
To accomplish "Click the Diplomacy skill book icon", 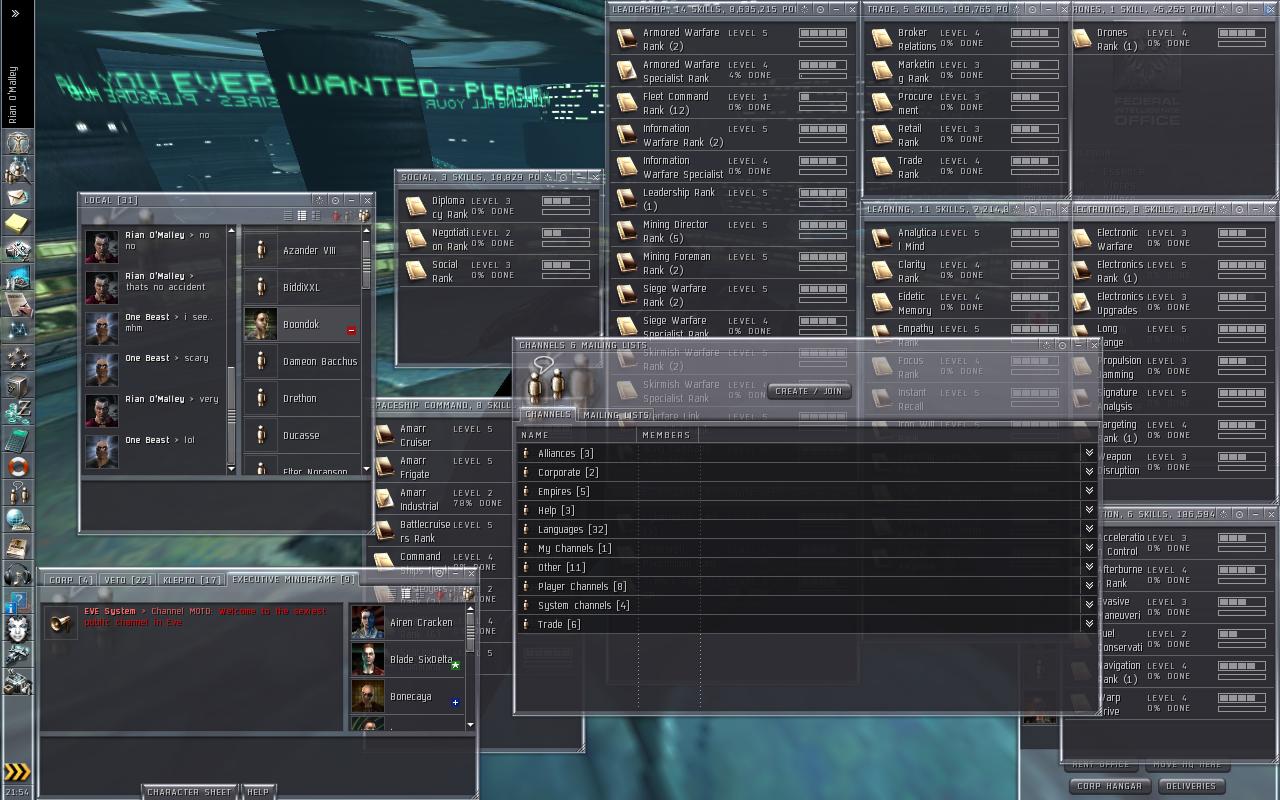I will tap(416, 207).
